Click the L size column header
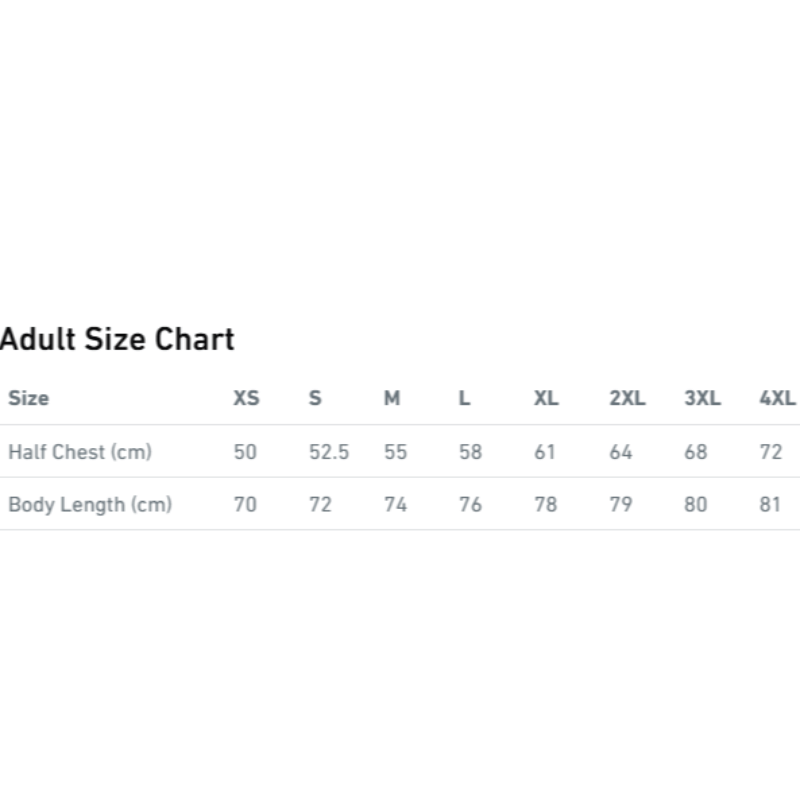This screenshot has height=800, width=800. [464, 398]
